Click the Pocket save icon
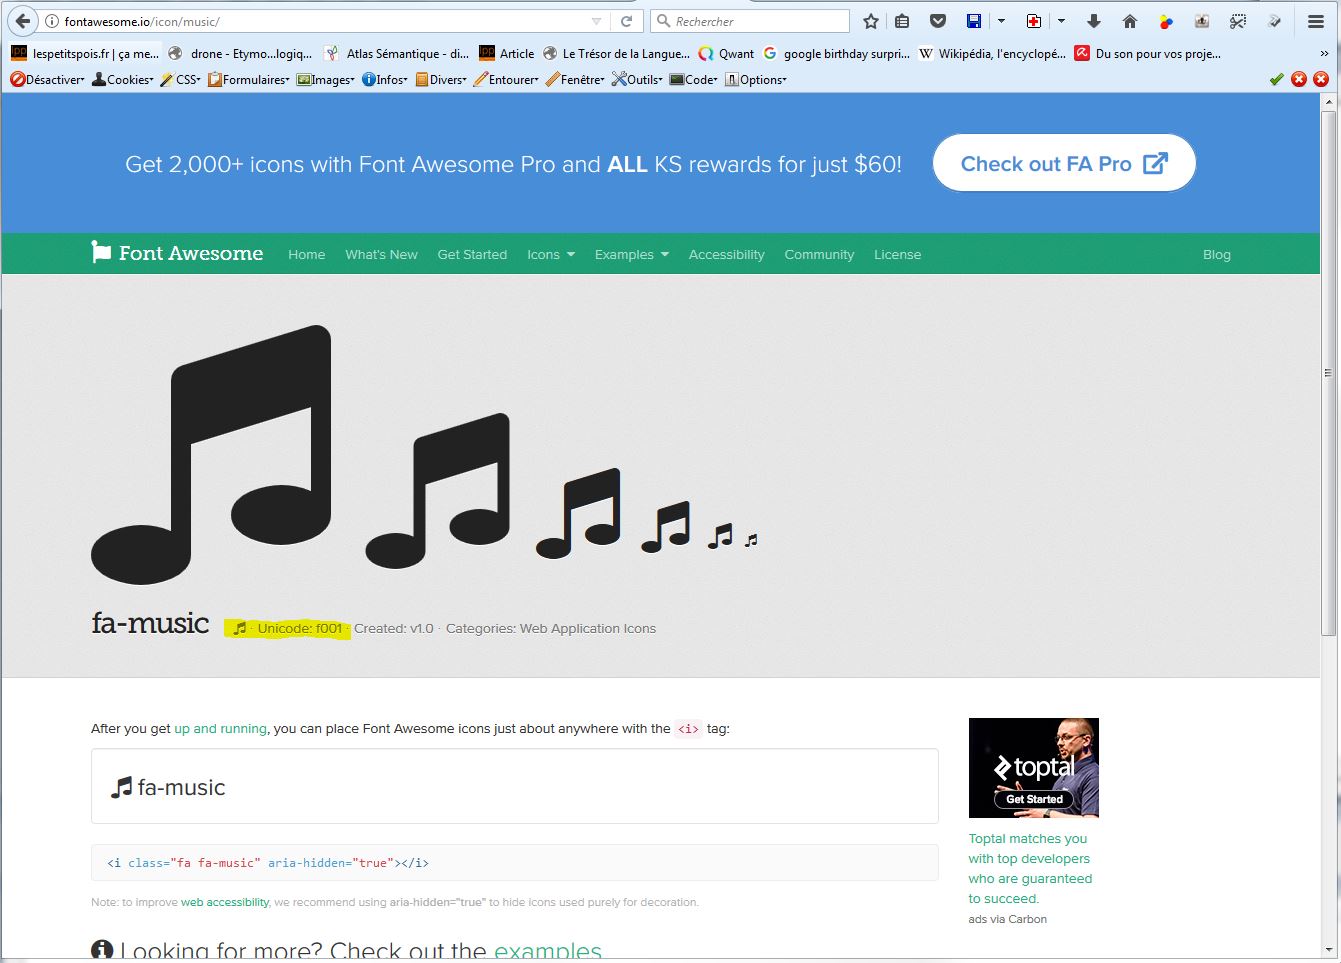This screenshot has width=1341, height=963. pos(937,21)
